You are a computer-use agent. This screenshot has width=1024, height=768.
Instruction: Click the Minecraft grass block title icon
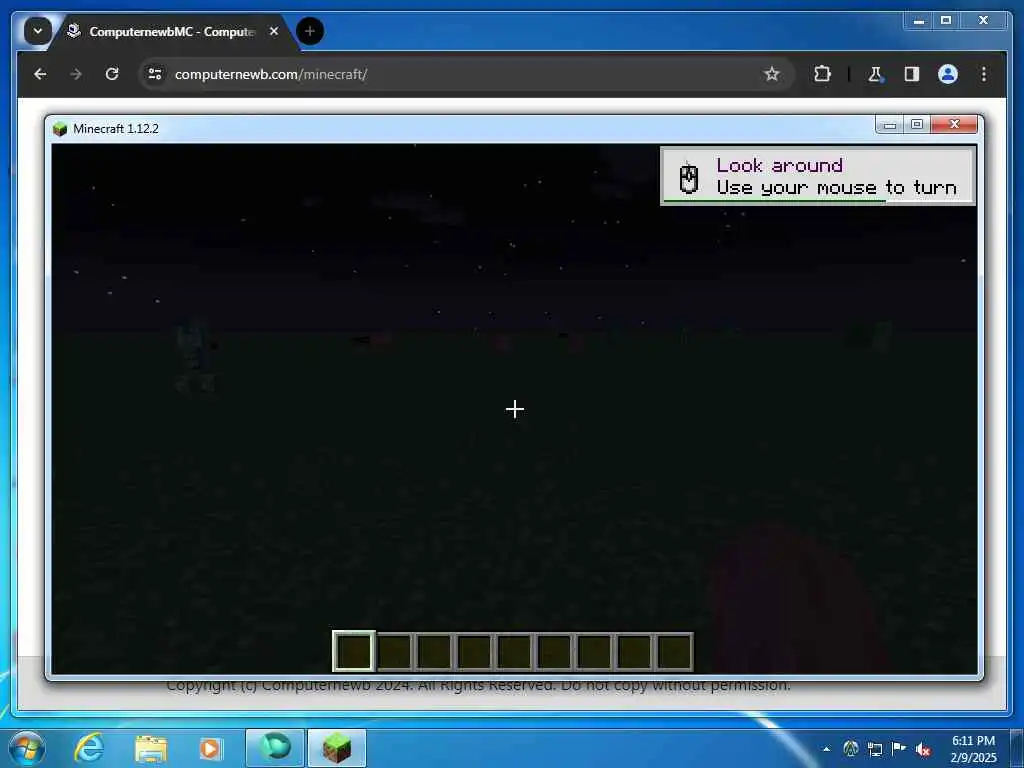point(60,129)
